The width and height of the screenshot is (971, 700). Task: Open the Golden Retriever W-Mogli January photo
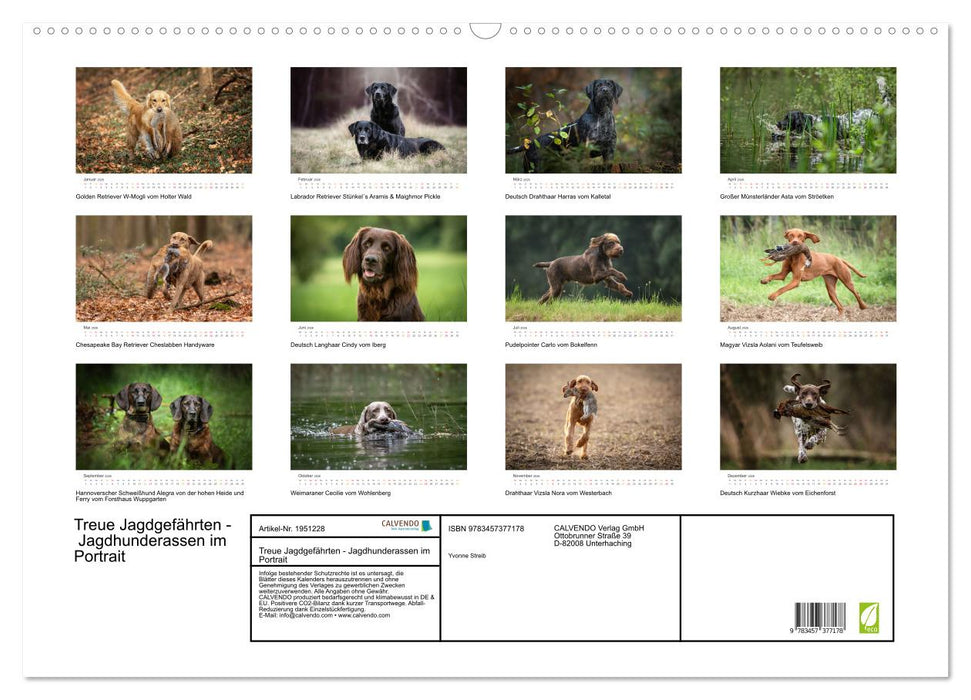(x=166, y=120)
